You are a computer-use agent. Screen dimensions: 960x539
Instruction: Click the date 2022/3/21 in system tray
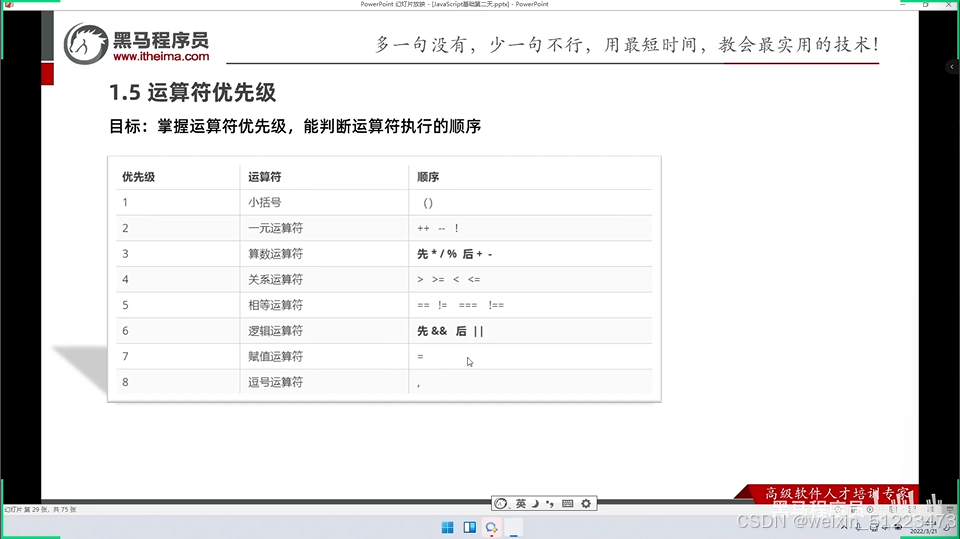(923, 531)
